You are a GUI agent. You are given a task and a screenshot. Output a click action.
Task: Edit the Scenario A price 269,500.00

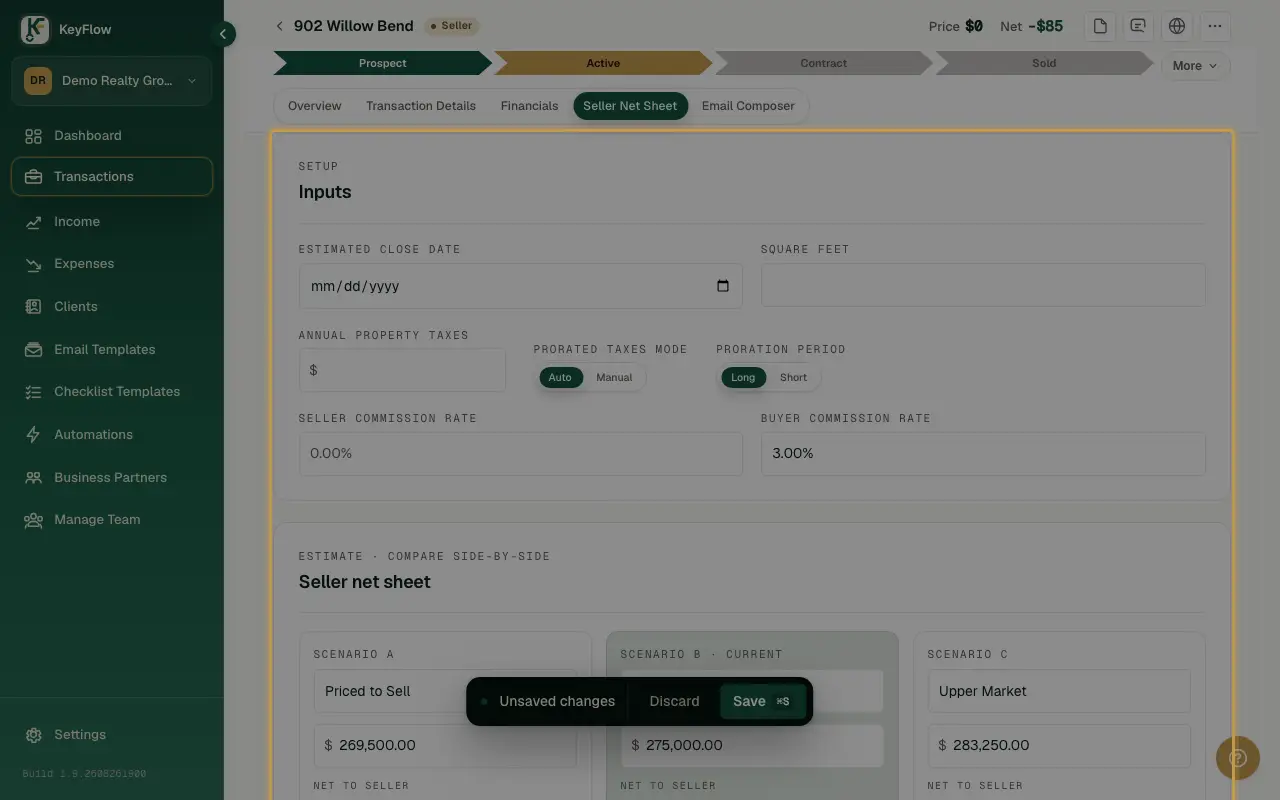pos(445,745)
